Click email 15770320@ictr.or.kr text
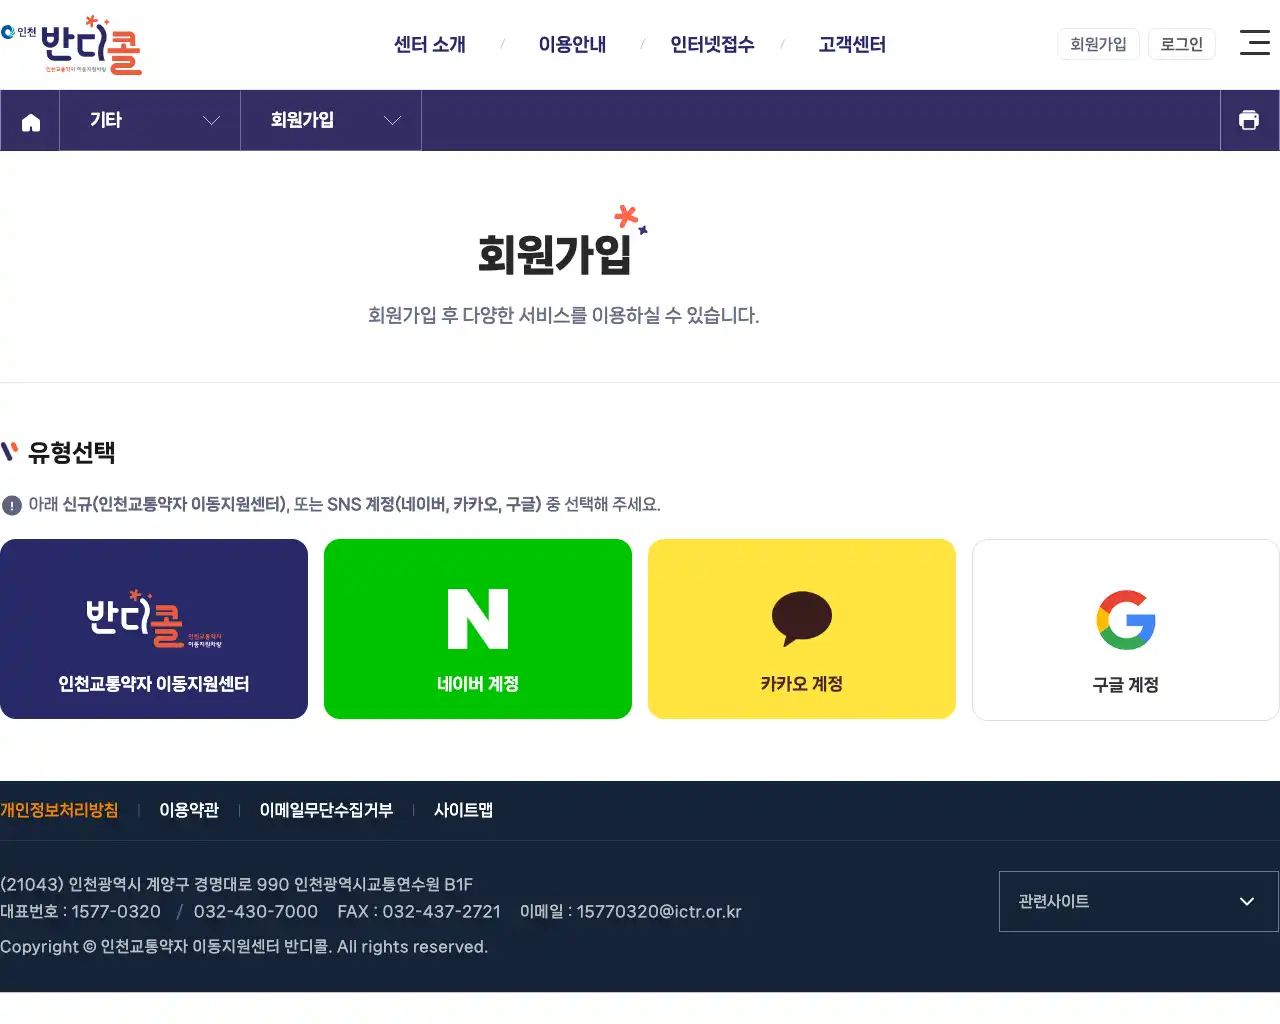The image size is (1280, 1024). [659, 912]
